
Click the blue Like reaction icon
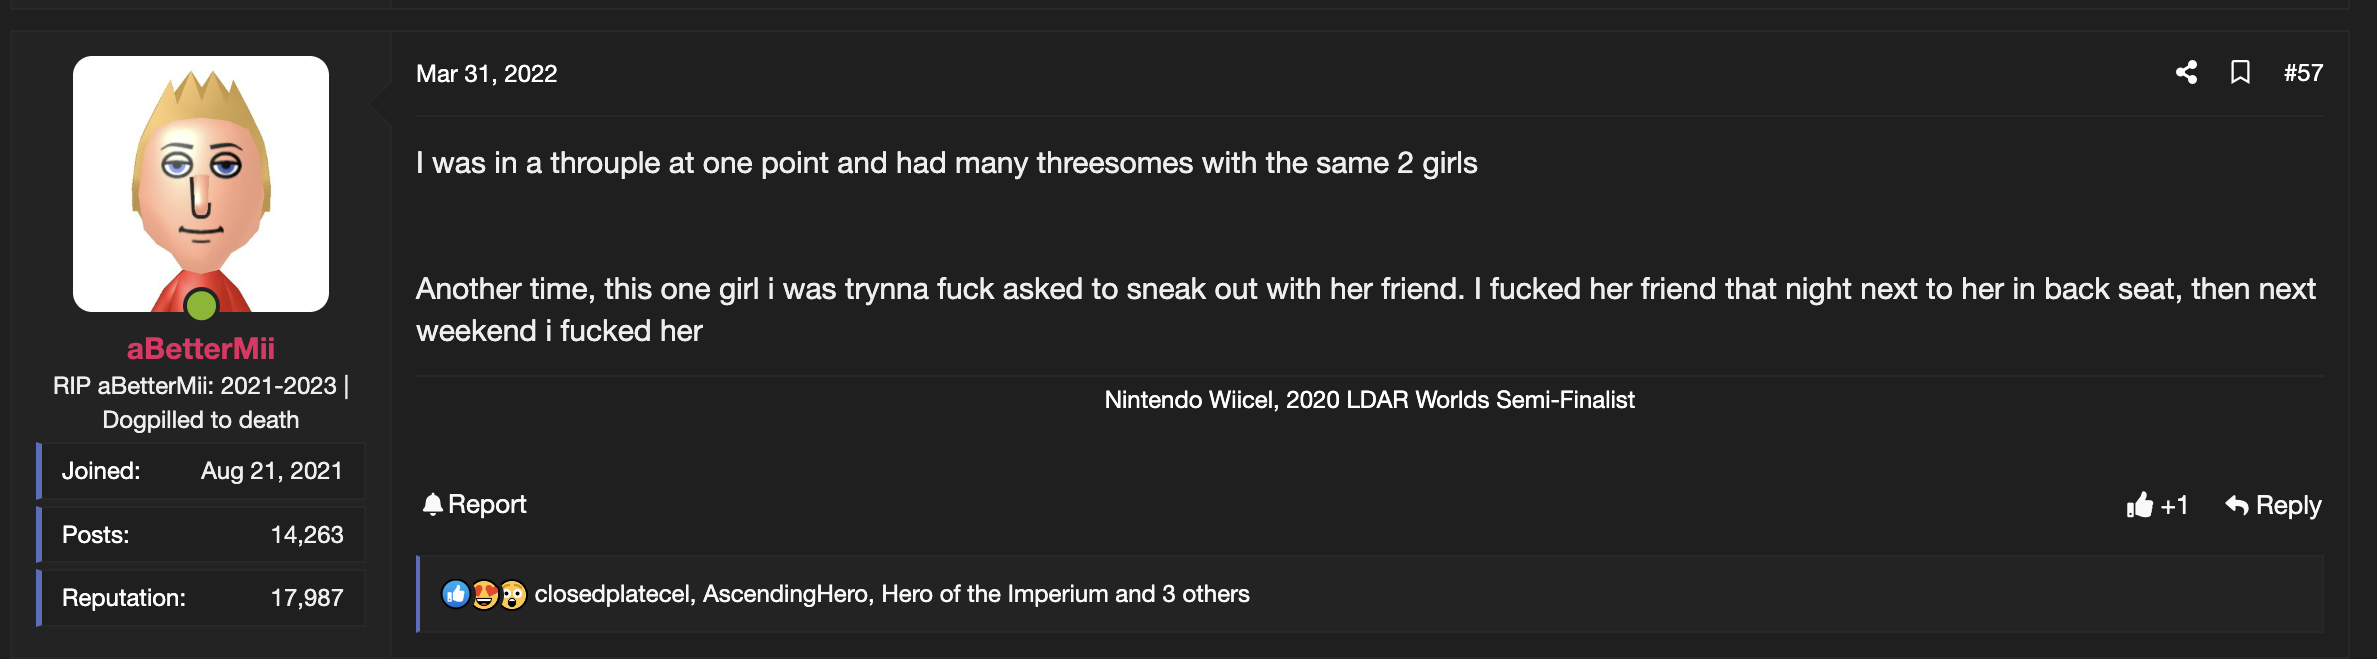click(x=455, y=594)
